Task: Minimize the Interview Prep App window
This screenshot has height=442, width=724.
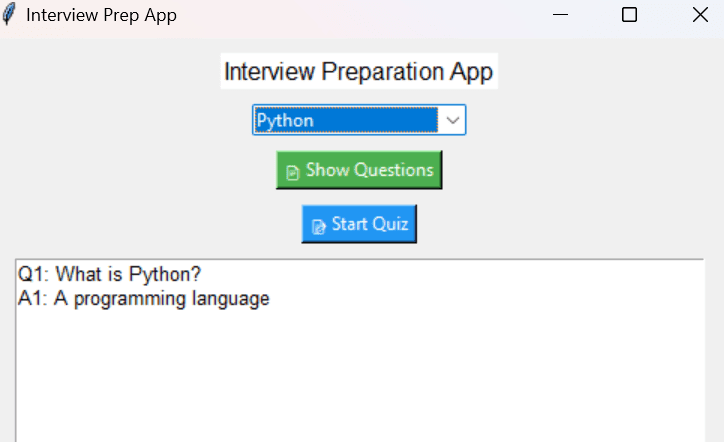Action: click(560, 15)
